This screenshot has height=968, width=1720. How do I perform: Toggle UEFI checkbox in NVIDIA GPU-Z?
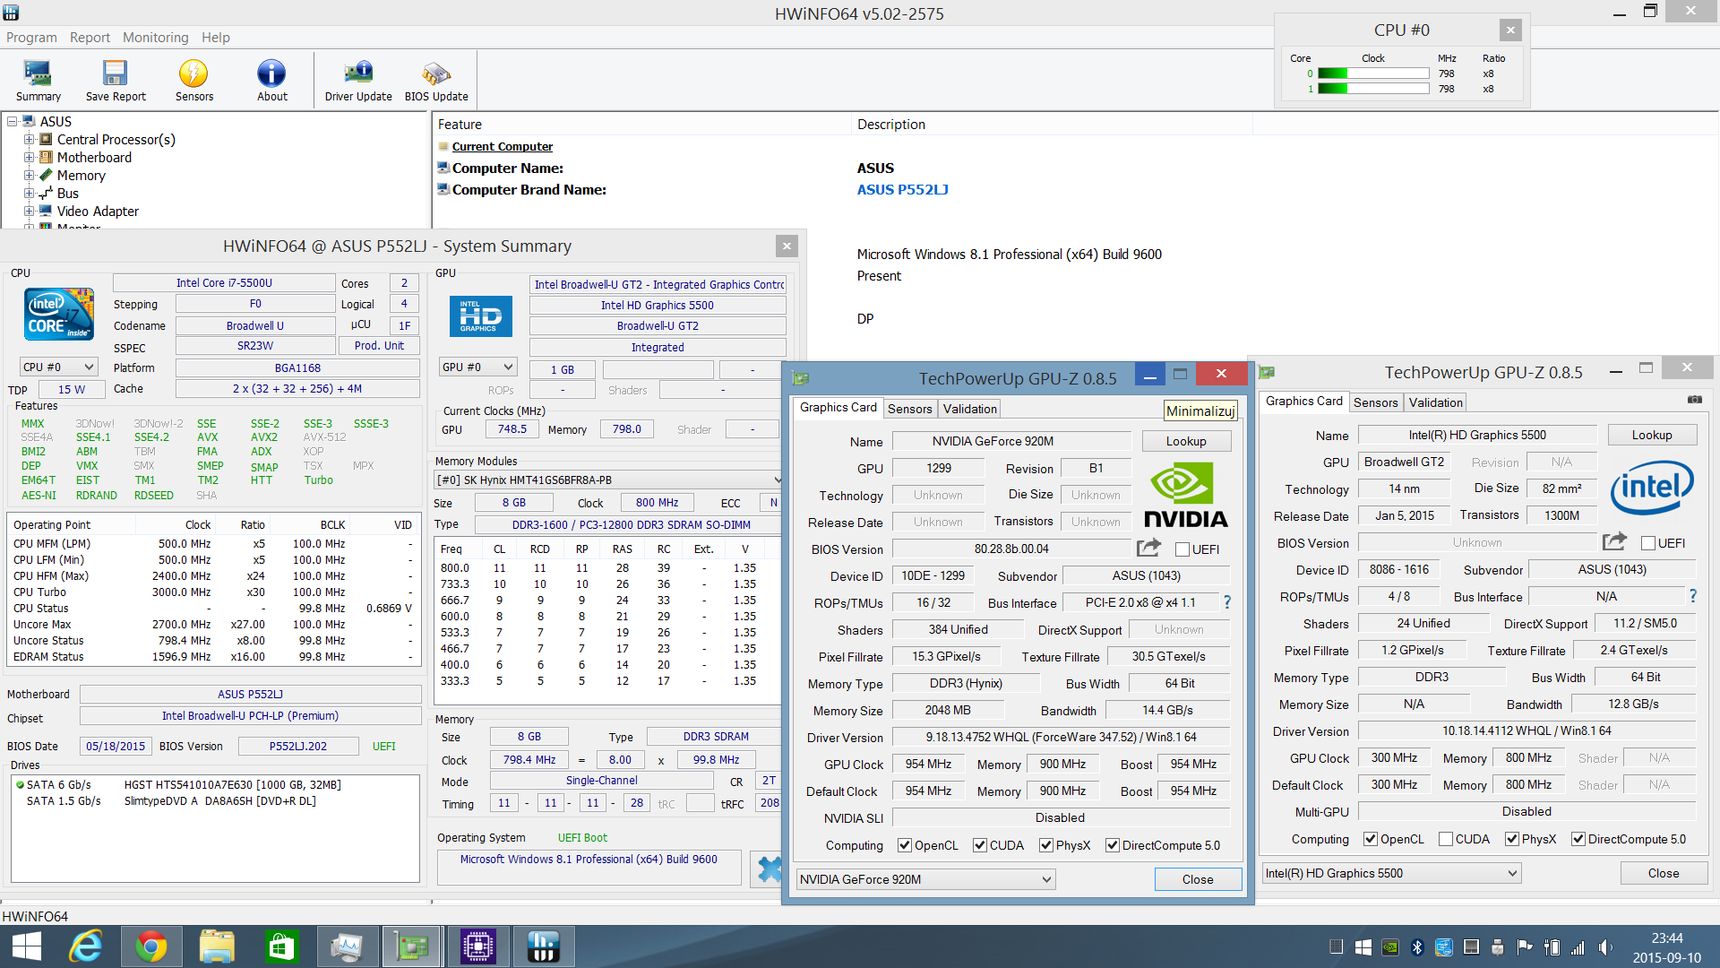[x=1182, y=549]
